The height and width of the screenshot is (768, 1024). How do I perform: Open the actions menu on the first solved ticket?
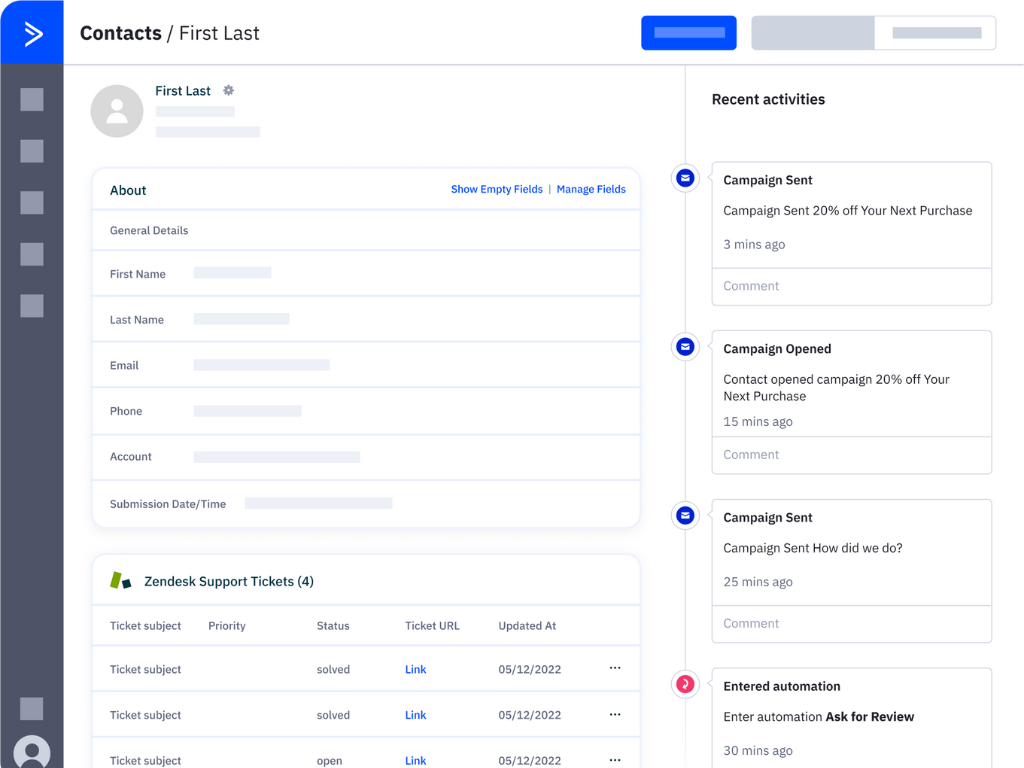coord(615,669)
